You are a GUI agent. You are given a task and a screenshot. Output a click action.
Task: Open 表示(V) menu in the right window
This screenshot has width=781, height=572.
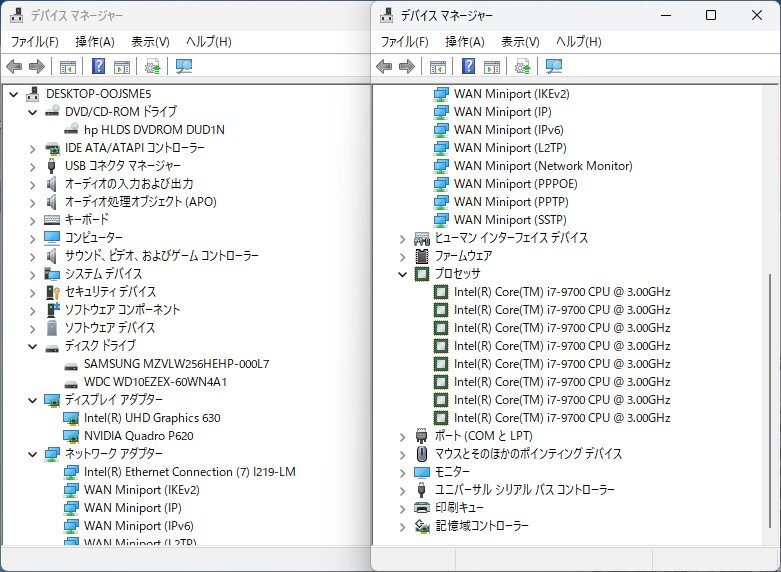click(x=520, y=42)
